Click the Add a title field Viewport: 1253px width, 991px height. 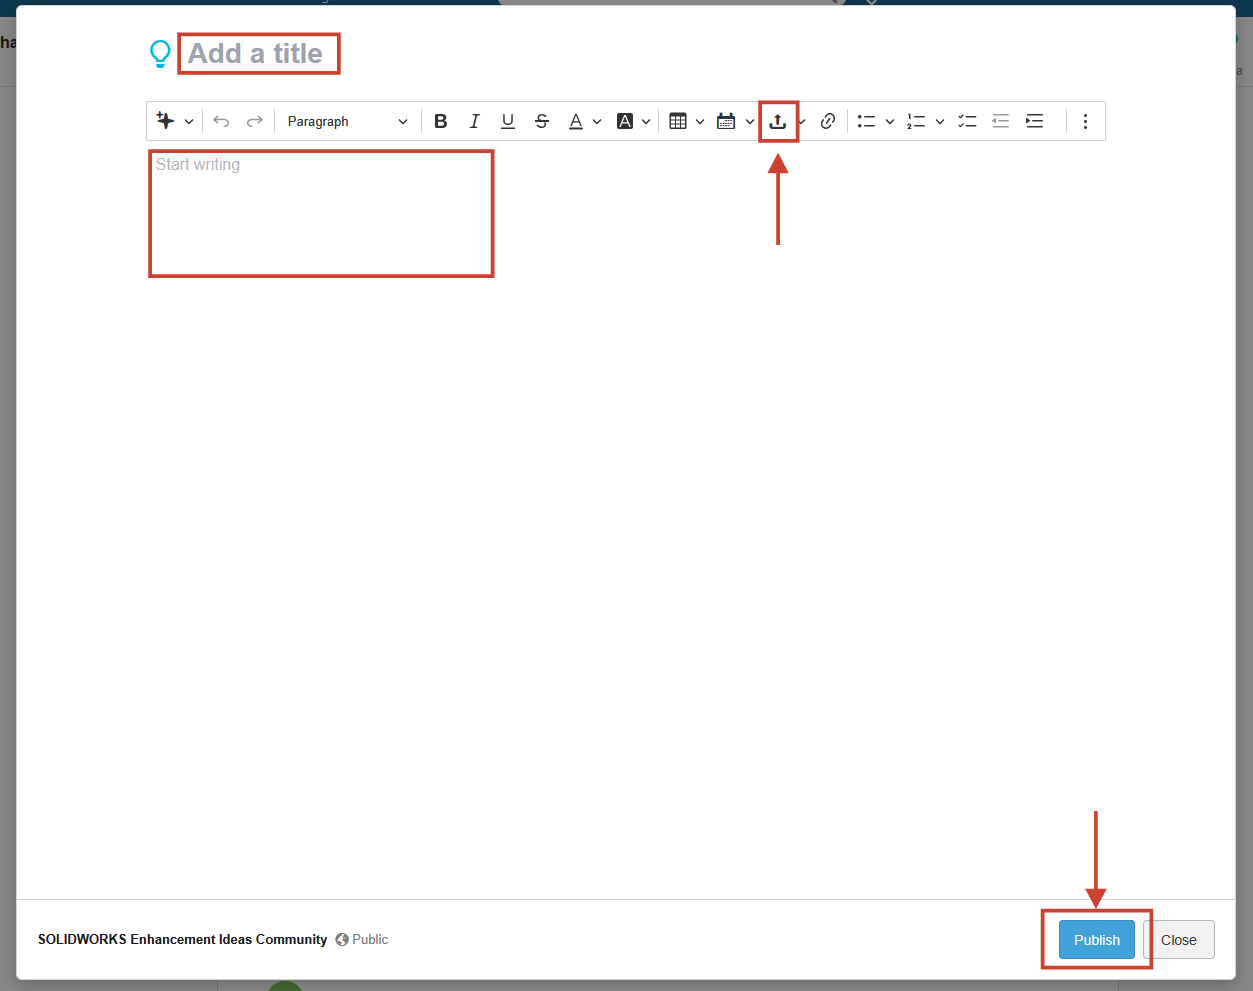pos(256,53)
